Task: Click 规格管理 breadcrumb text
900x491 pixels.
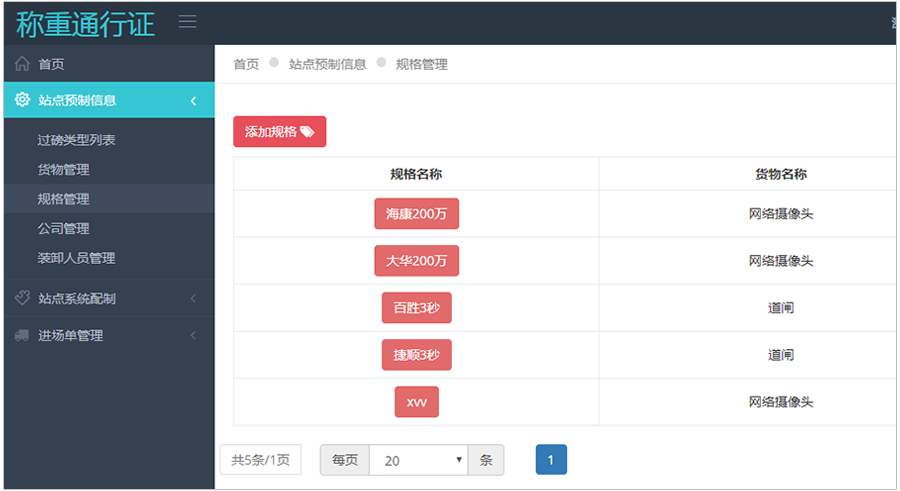Action: (x=422, y=64)
